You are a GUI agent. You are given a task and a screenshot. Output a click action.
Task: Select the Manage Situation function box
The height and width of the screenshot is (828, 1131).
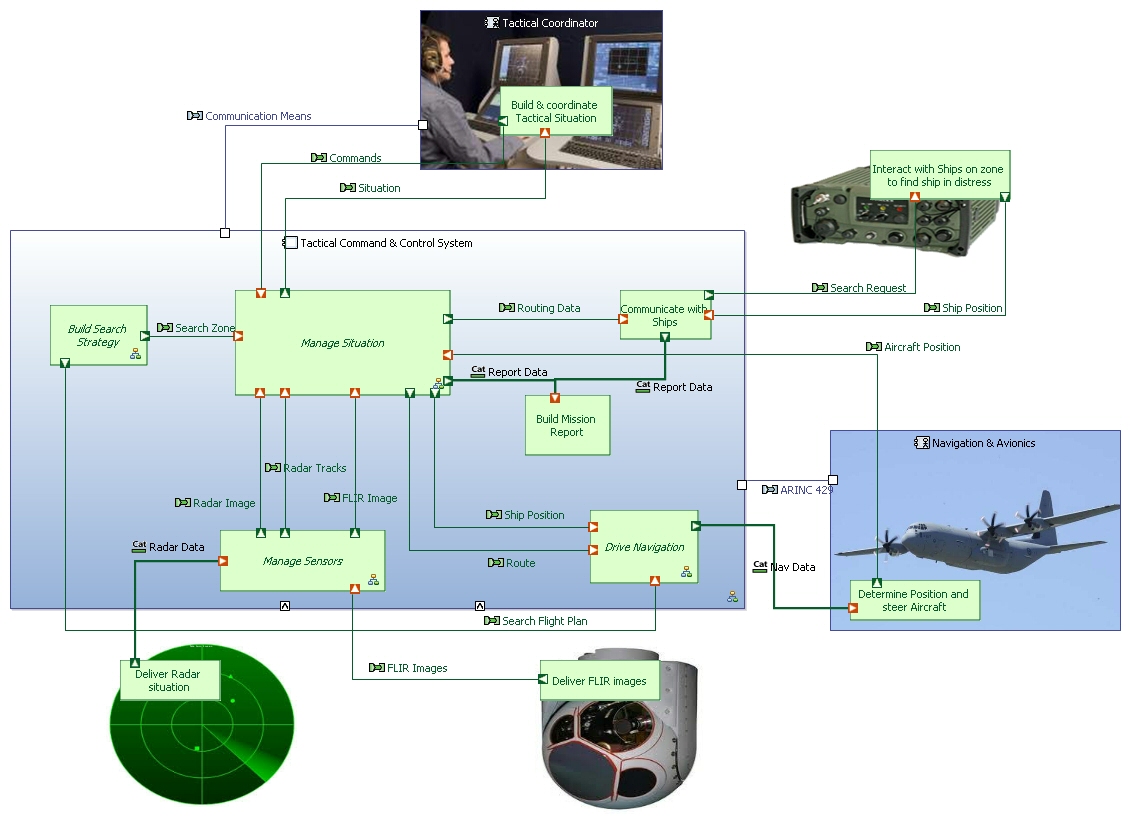[x=343, y=343]
